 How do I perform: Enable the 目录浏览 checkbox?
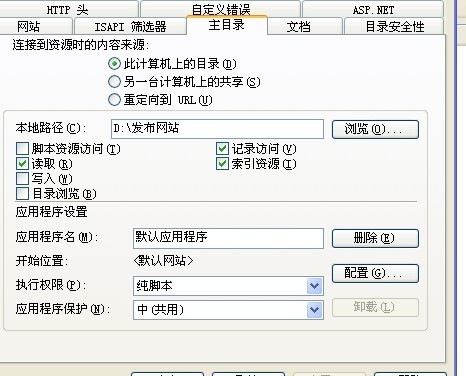22,193
